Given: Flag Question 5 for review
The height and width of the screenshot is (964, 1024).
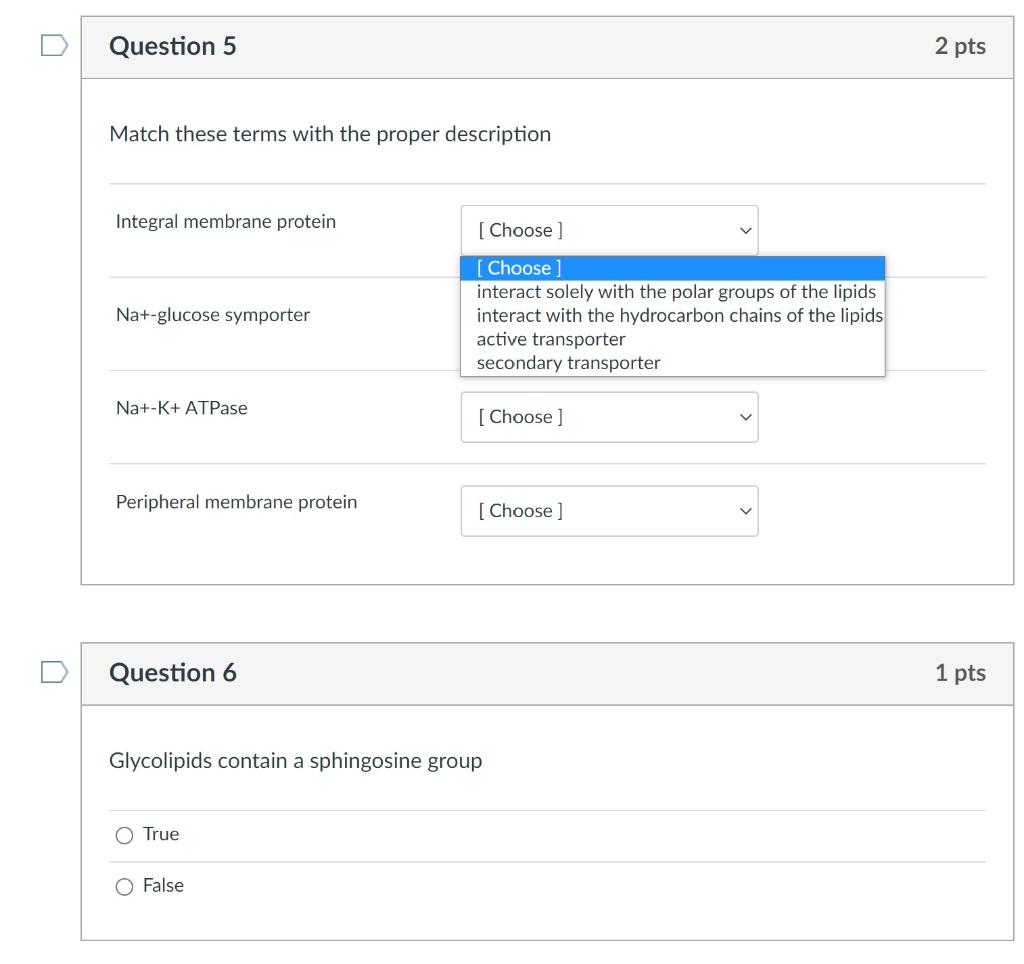Looking at the screenshot, I should pos(54,46).
